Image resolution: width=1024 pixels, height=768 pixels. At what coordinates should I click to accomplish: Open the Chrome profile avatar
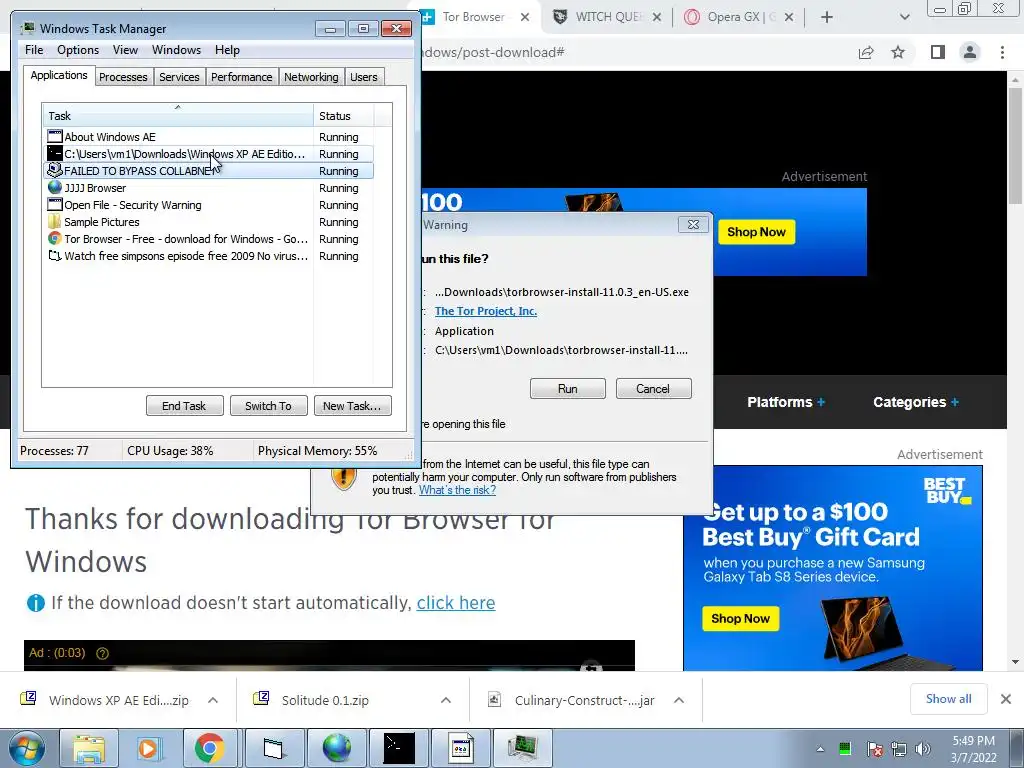pos(970,52)
